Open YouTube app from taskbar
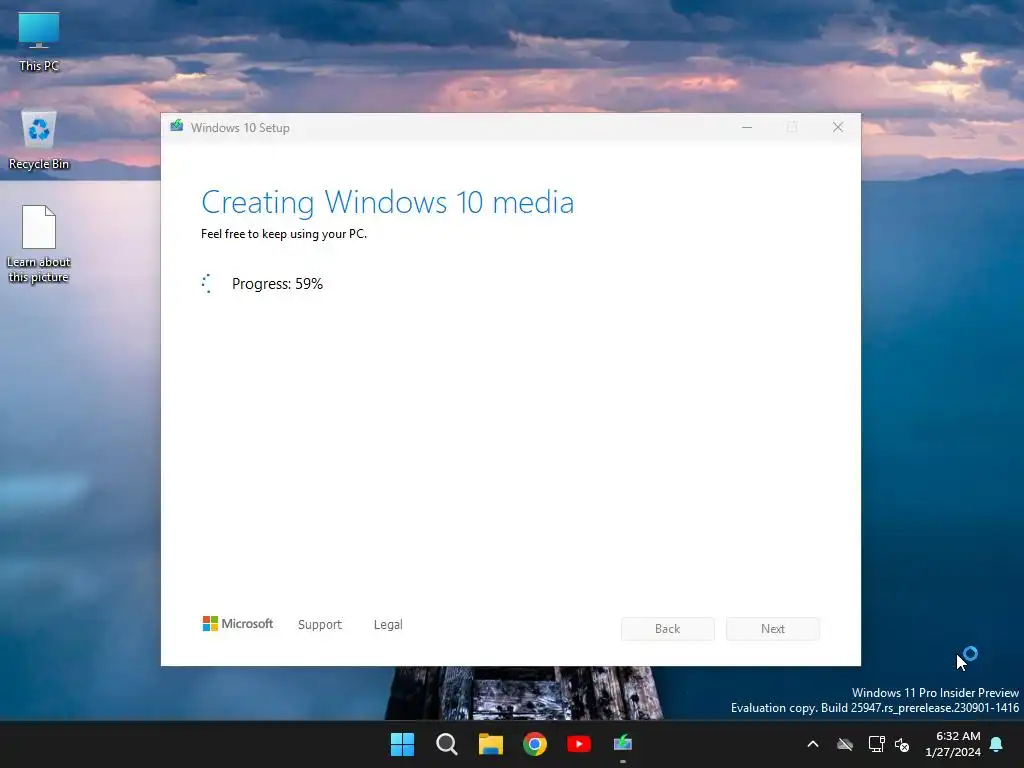 click(579, 744)
